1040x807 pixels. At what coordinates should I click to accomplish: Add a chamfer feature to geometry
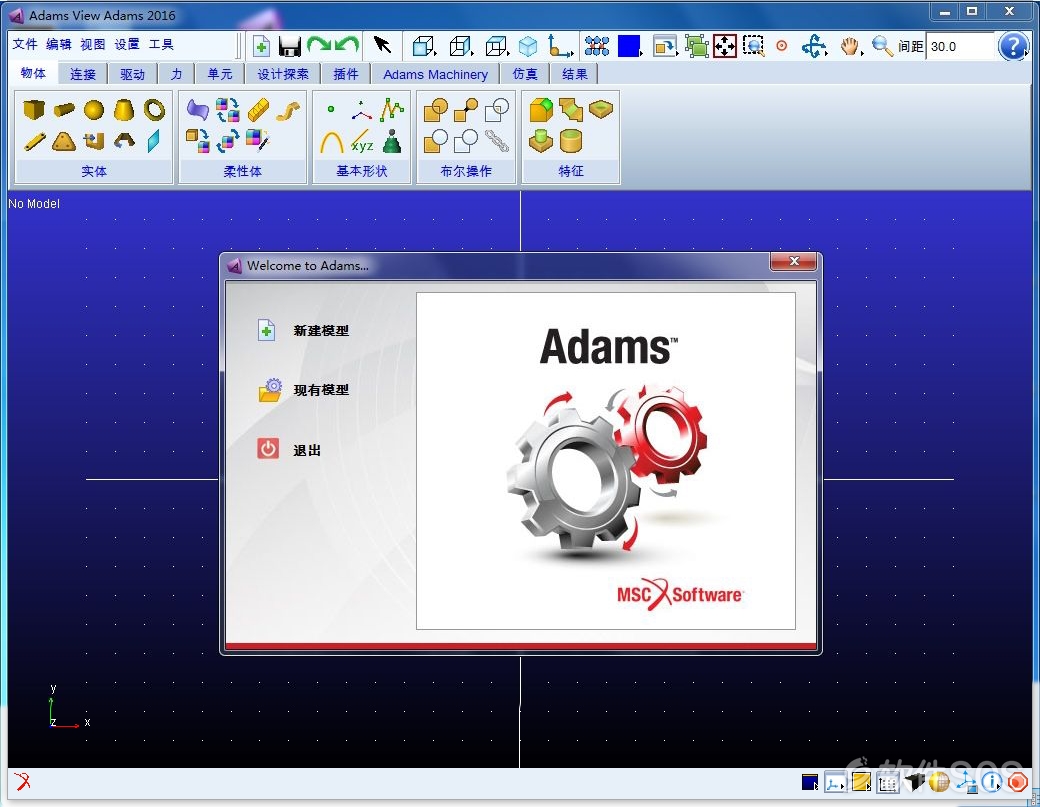[x=570, y=109]
